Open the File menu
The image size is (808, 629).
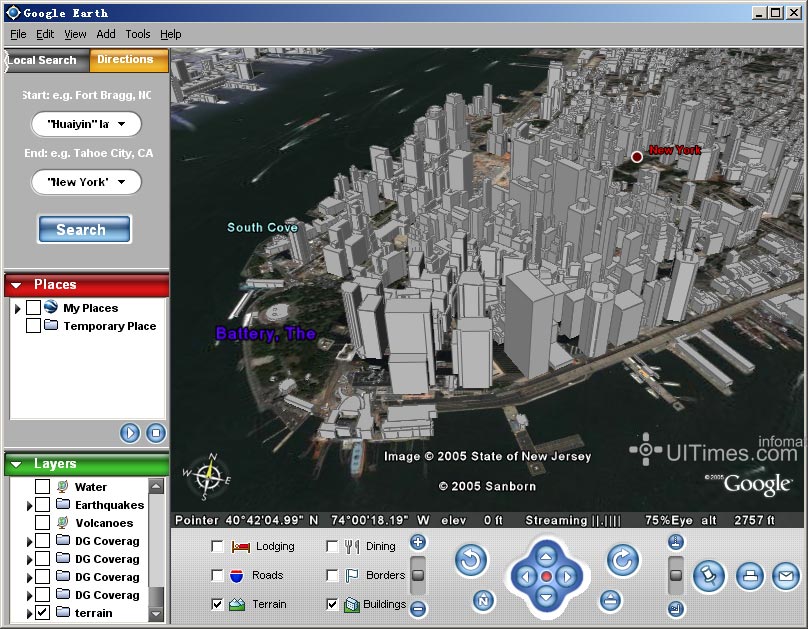[18, 34]
